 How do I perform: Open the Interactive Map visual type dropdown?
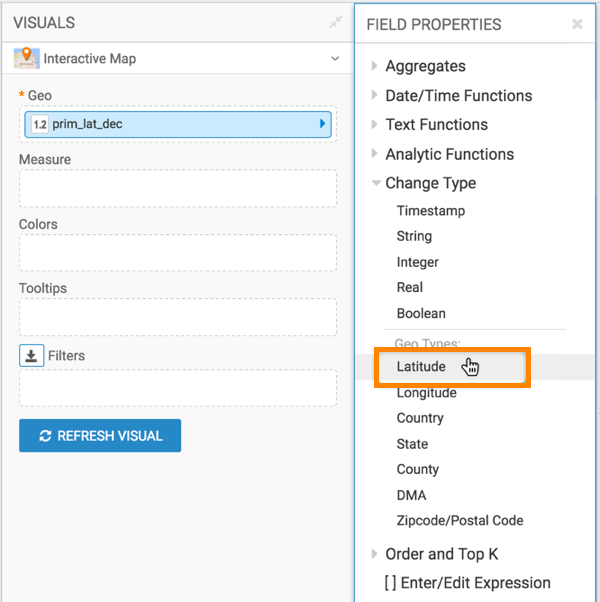click(334, 59)
